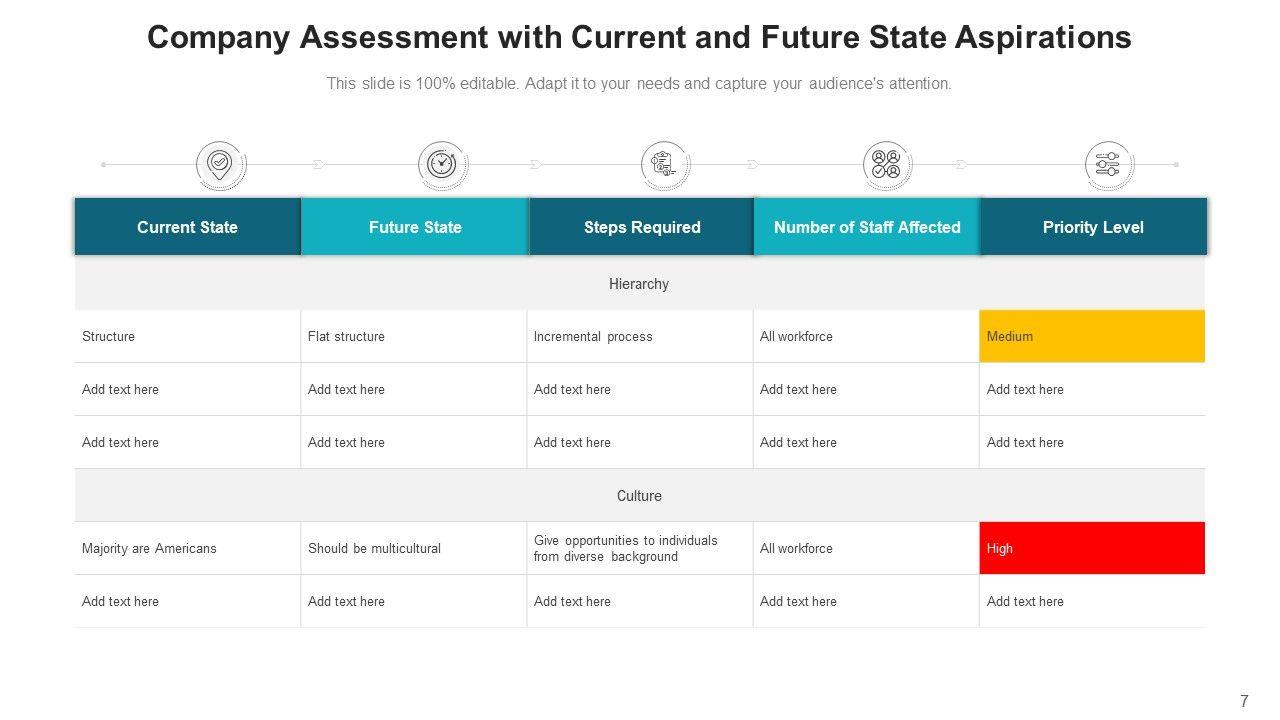Click the slide title text
Viewport: 1280px width, 720px height.
[x=639, y=38]
